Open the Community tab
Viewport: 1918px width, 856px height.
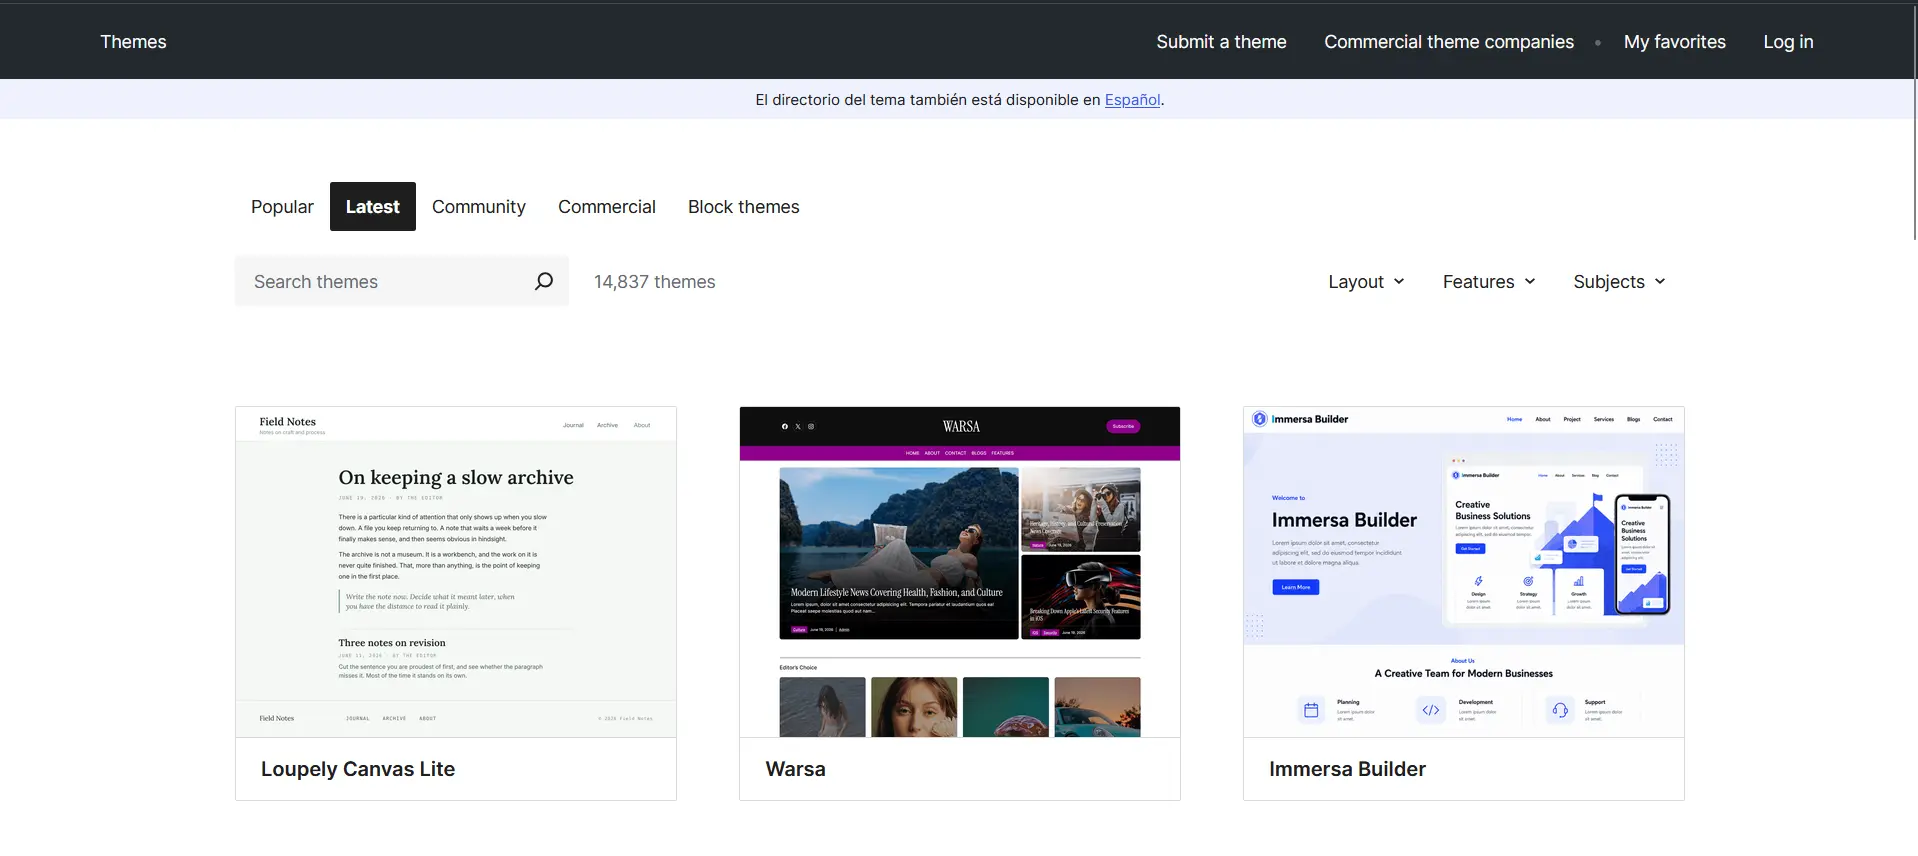coord(479,207)
